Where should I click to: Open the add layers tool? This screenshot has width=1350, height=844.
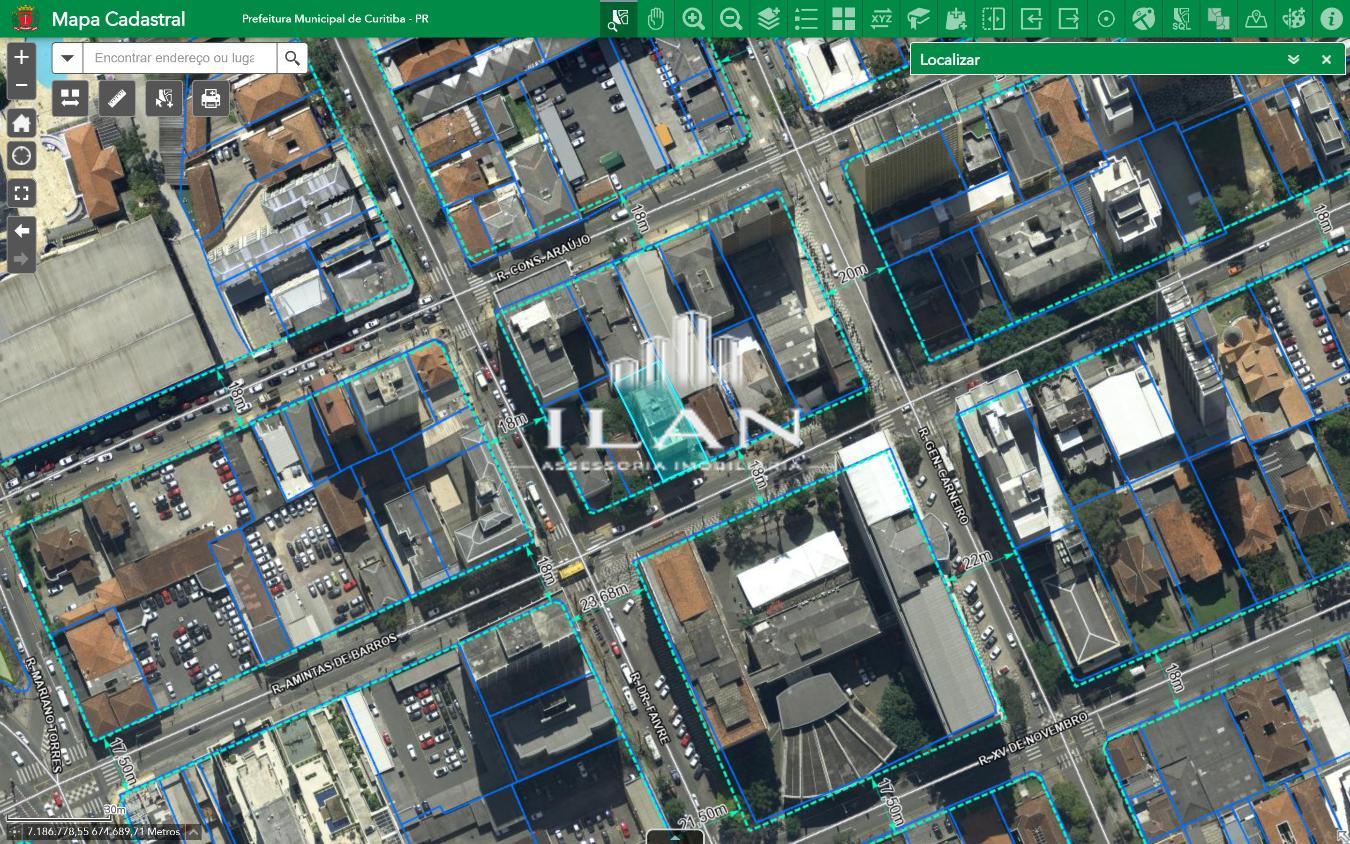(768, 19)
